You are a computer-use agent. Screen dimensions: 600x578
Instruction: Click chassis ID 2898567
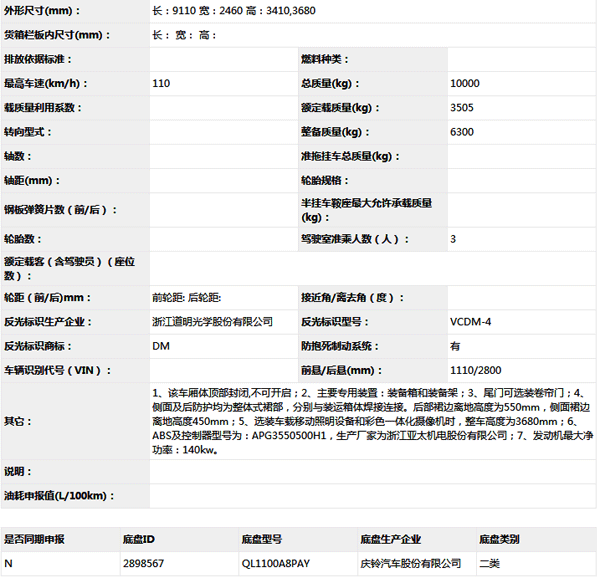click(x=144, y=564)
